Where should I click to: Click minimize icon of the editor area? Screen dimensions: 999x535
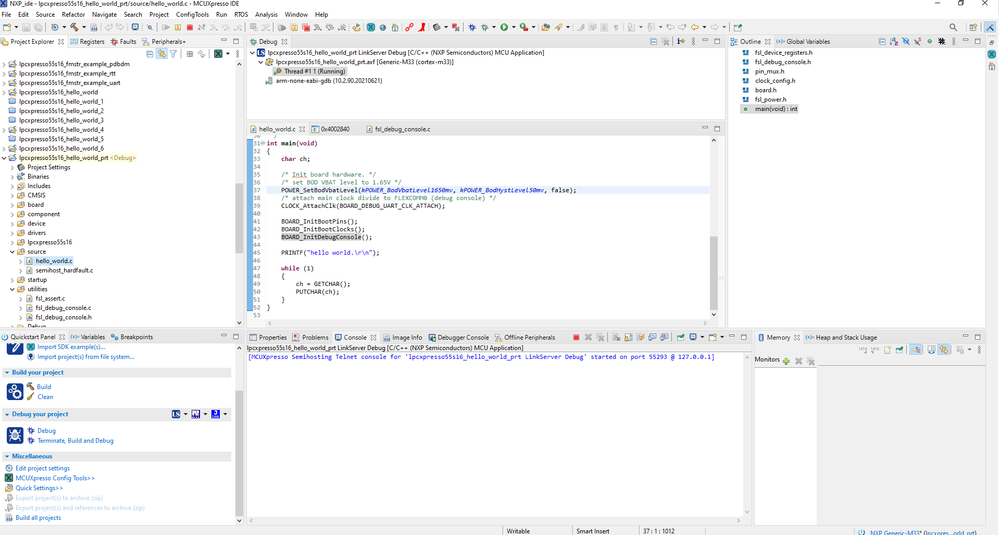click(x=705, y=129)
